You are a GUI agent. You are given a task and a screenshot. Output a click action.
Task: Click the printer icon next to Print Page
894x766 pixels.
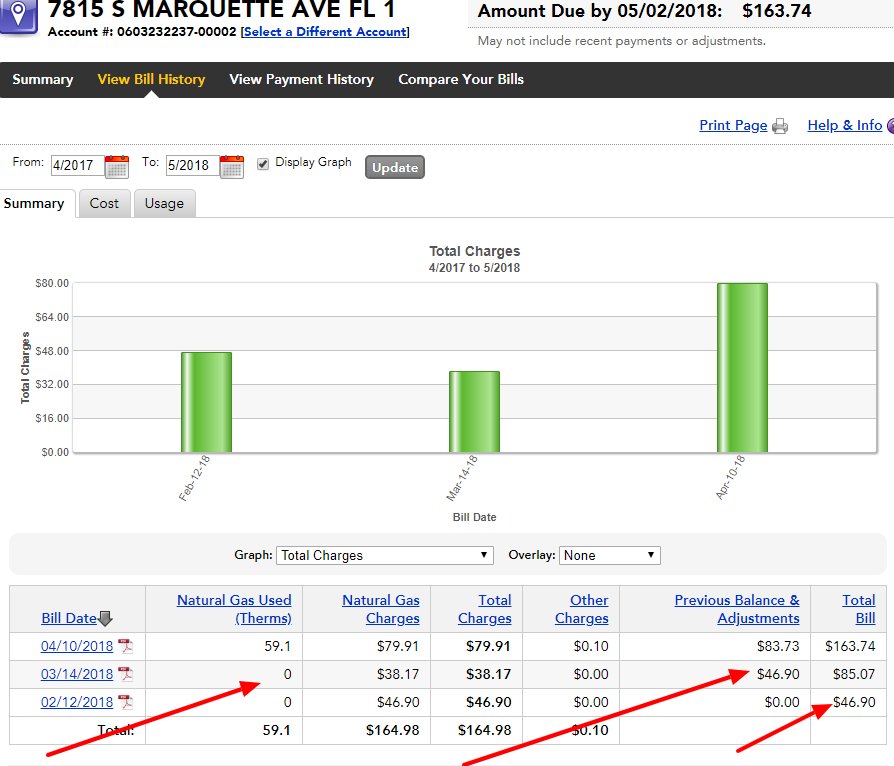[x=780, y=126]
